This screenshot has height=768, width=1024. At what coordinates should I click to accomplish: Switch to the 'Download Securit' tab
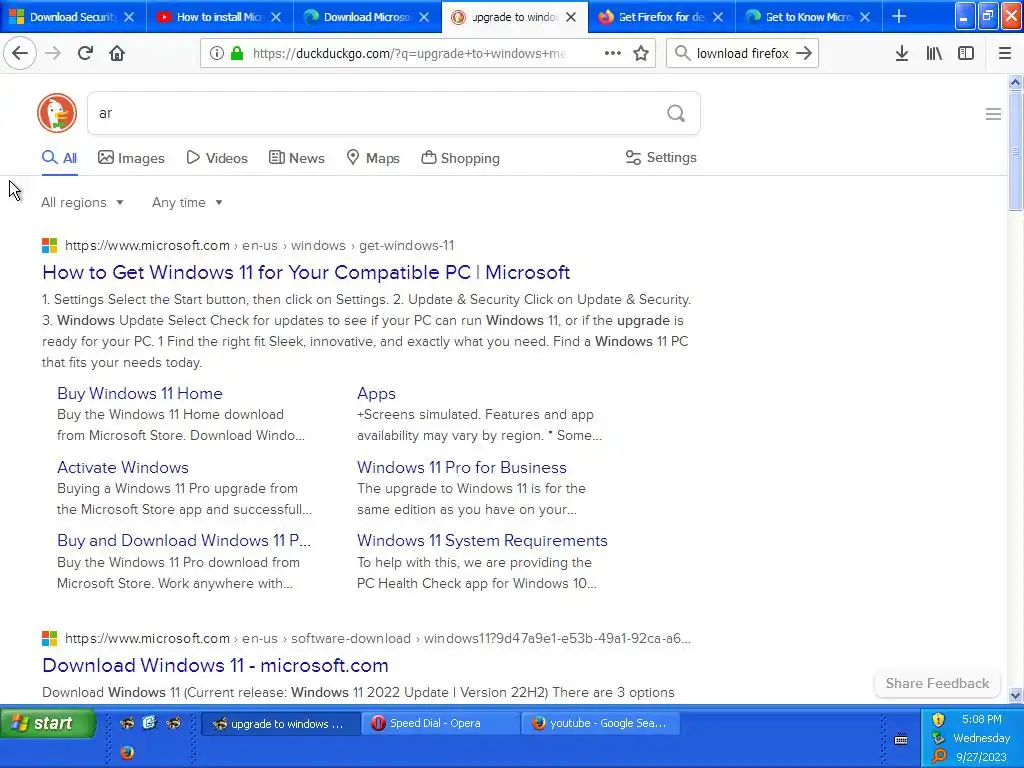pyautogui.click(x=73, y=17)
